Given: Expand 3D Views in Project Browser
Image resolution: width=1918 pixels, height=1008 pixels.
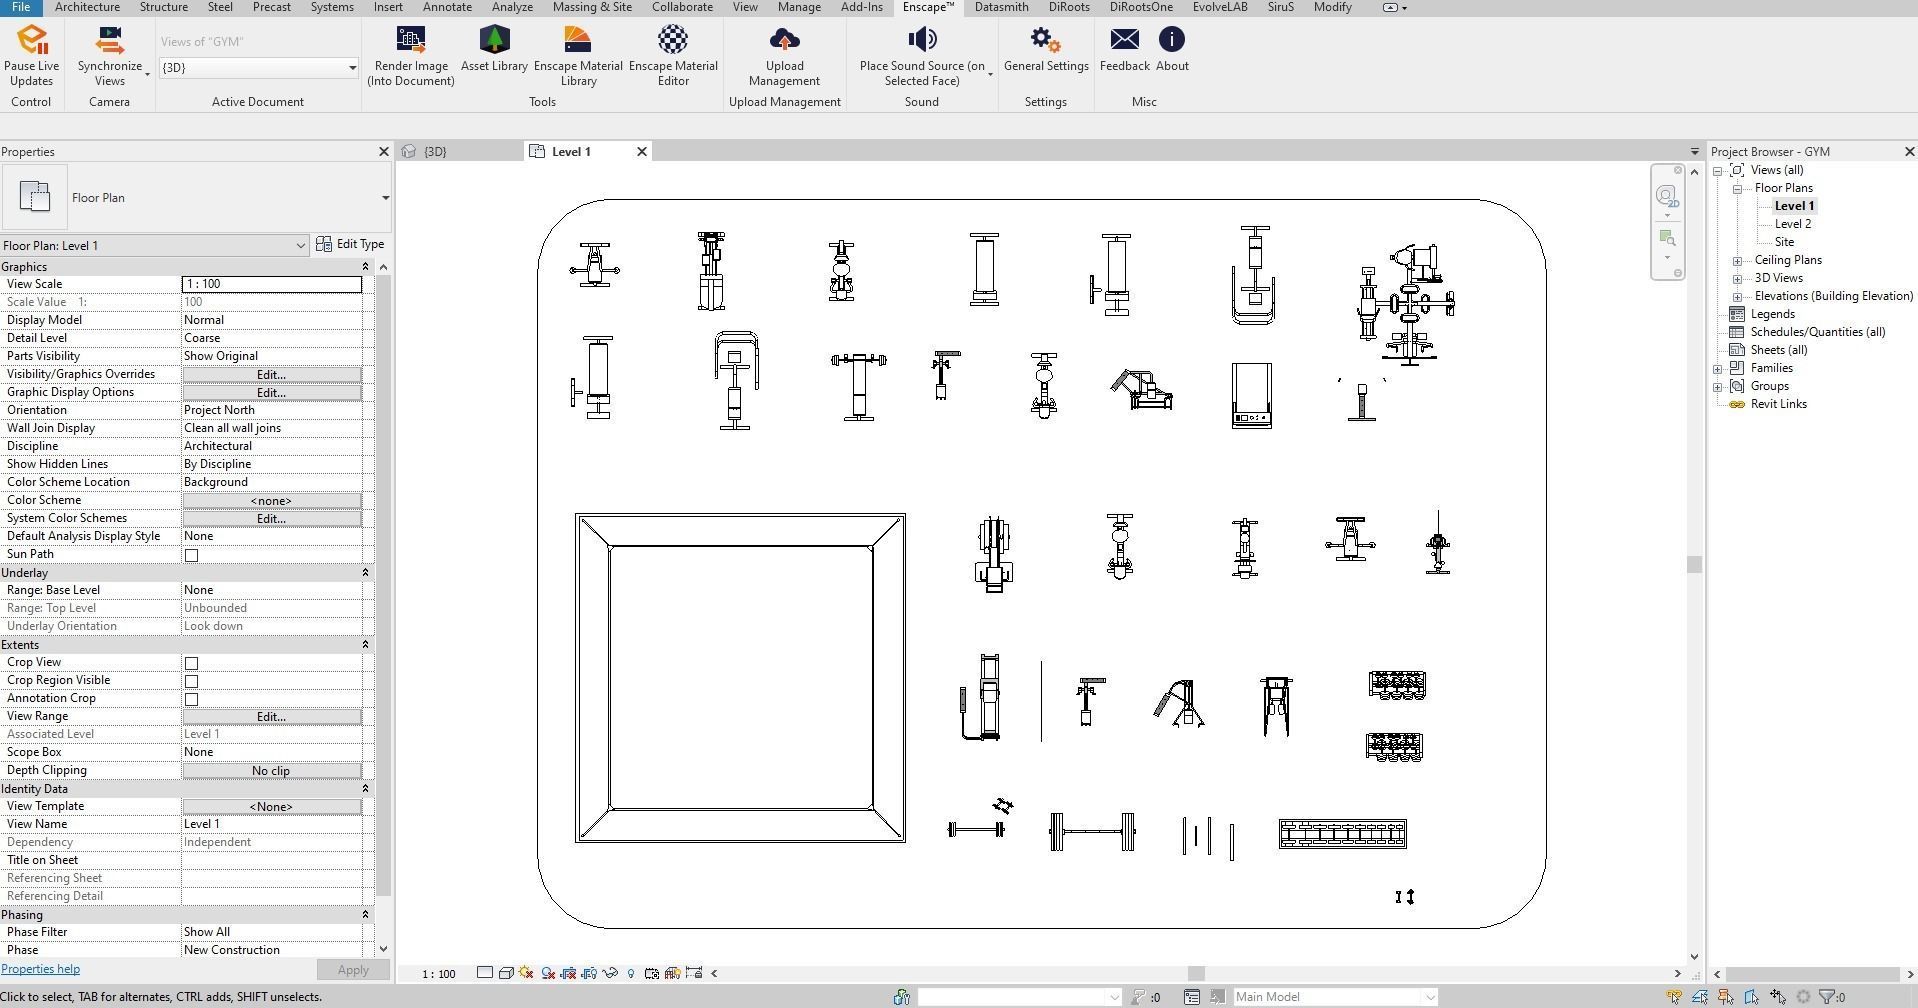Looking at the screenshot, I should pyautogui.click(x=1738, y=278).
